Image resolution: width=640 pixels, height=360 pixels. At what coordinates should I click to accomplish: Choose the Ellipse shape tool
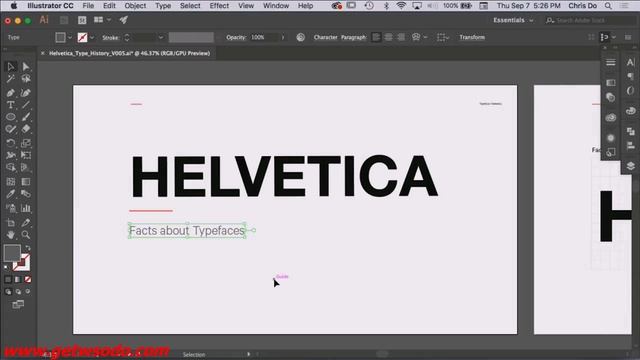pos(11,117)
